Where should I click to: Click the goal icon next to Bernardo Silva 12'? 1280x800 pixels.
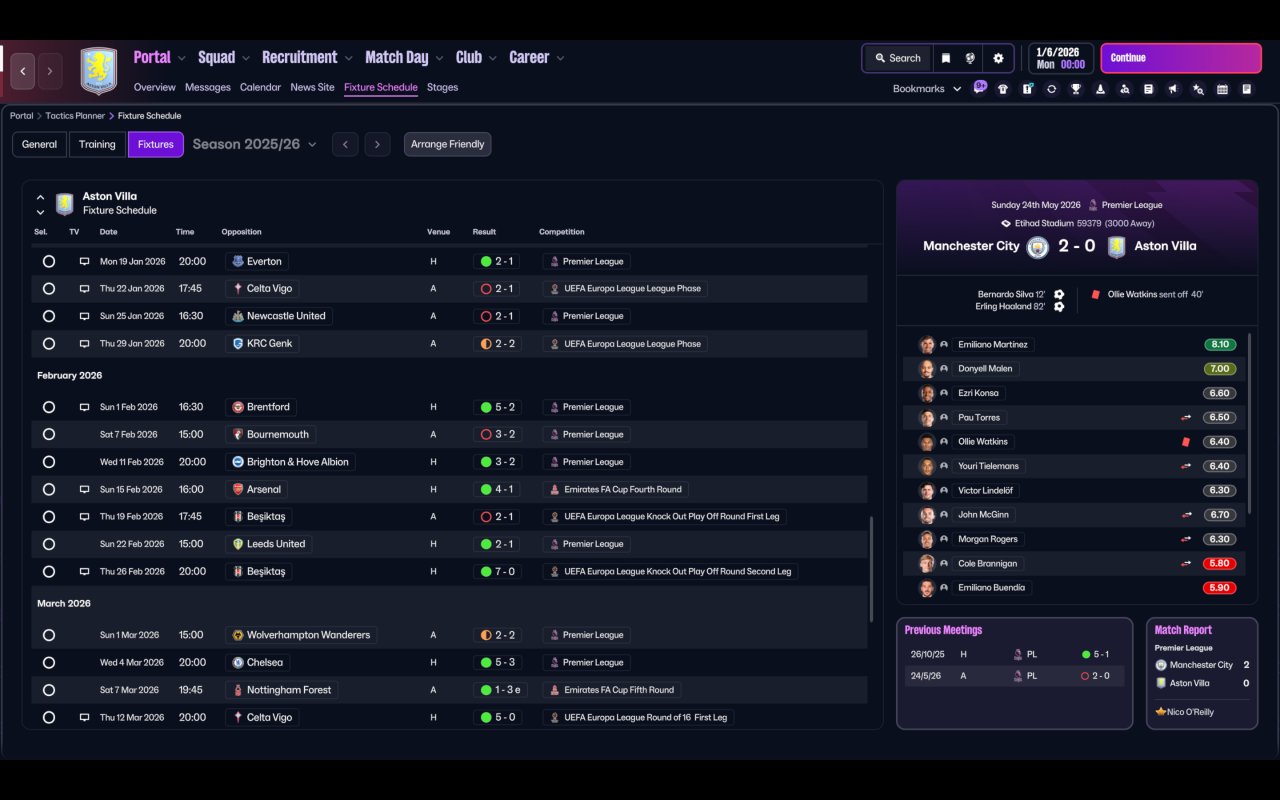point(1059,295)
